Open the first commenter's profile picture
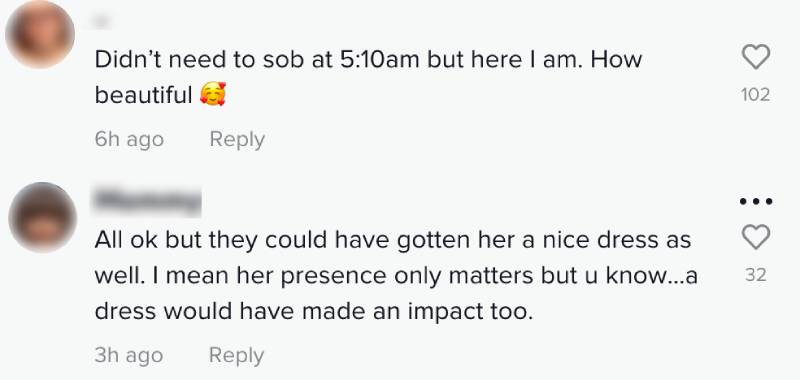800x380 pixels. click(x=40, y=34)
